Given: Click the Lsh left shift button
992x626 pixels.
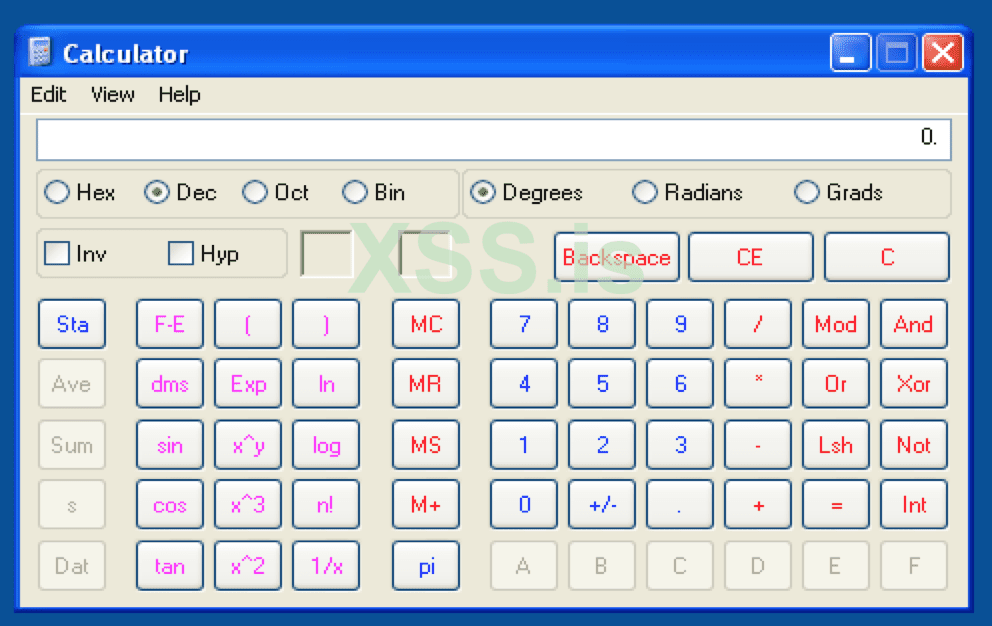Looking at the screenshot, I should pyautogui.click(x=836, y=445).
